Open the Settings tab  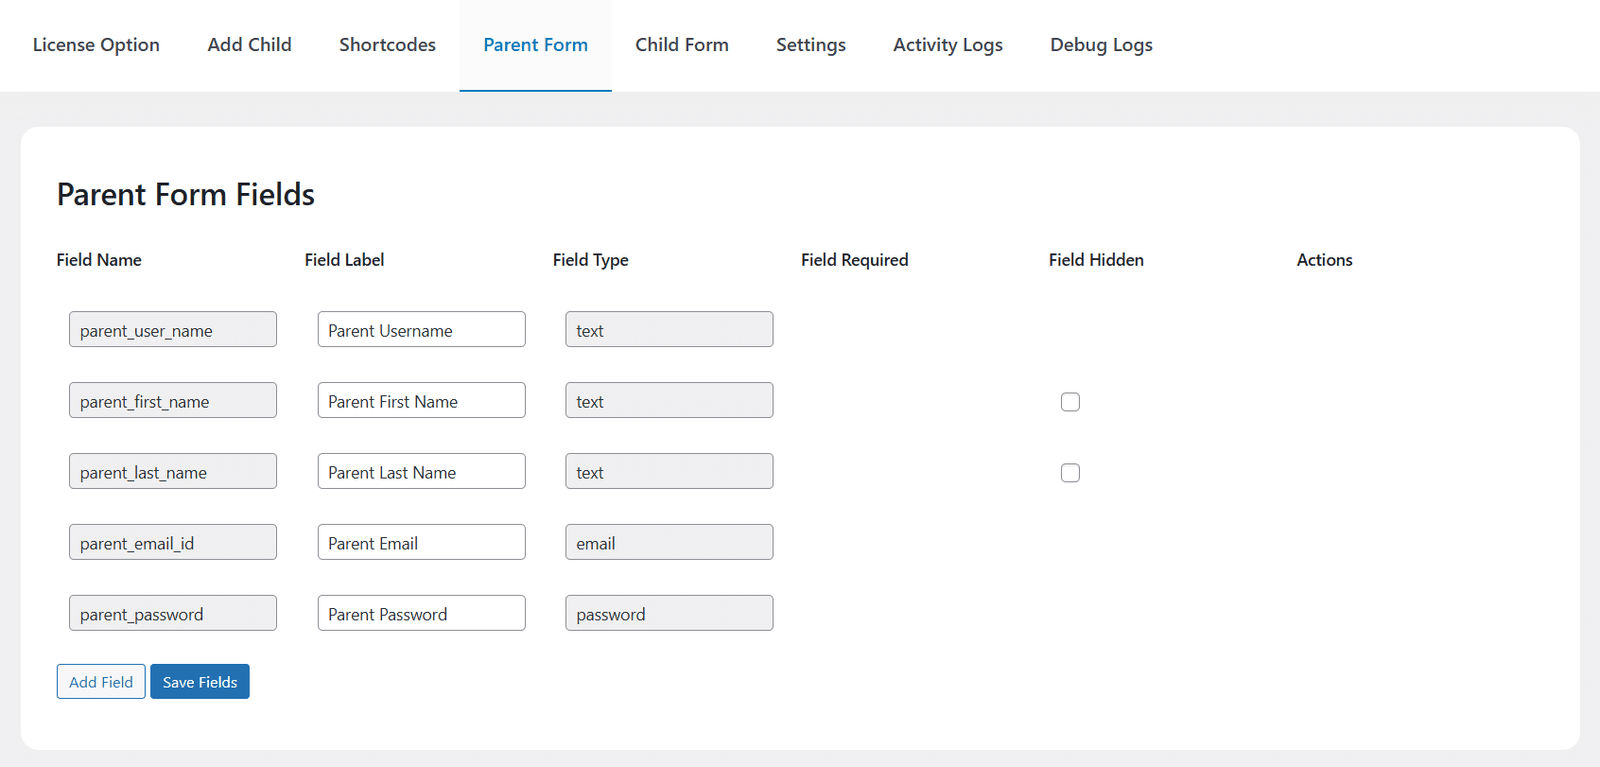coord(811,45)
